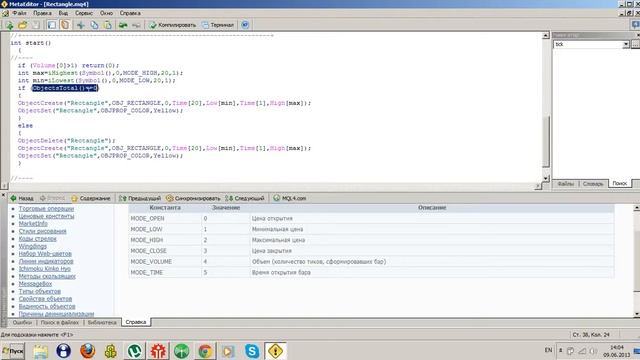Open the Свойства объектов help link
Image resolution: width=640 pixels, height=360 pixels.
[45, 299]
